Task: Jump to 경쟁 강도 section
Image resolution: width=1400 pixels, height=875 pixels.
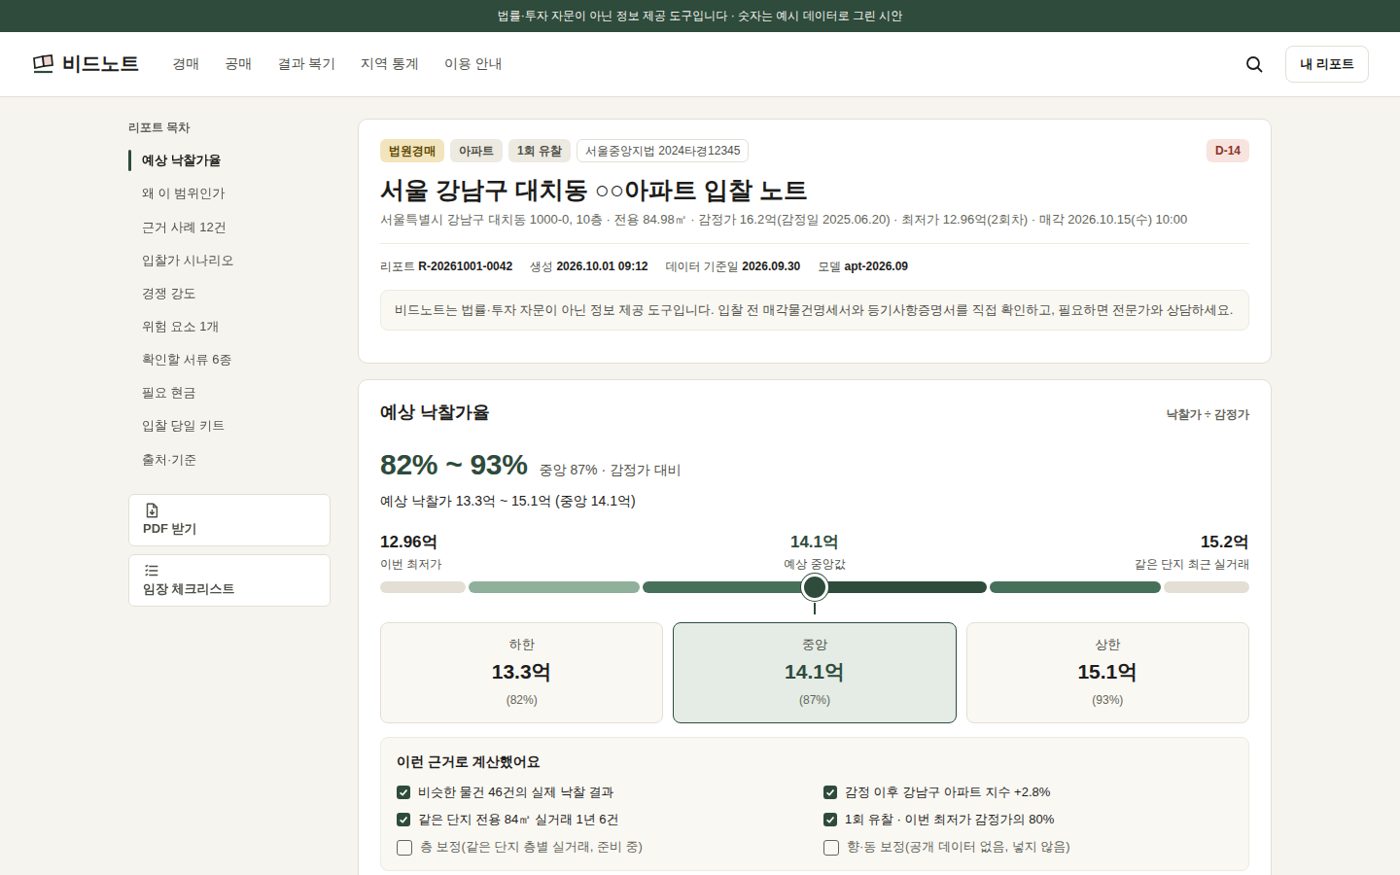Action: [168, 293]
